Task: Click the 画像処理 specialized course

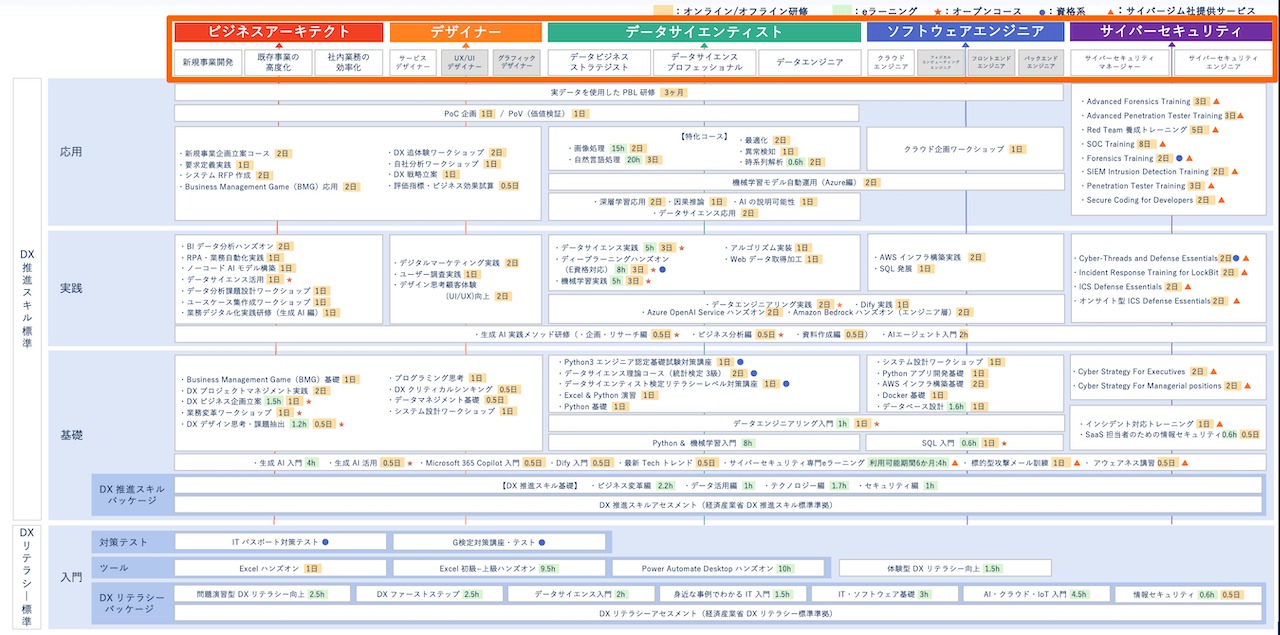Action: [588, 148]
